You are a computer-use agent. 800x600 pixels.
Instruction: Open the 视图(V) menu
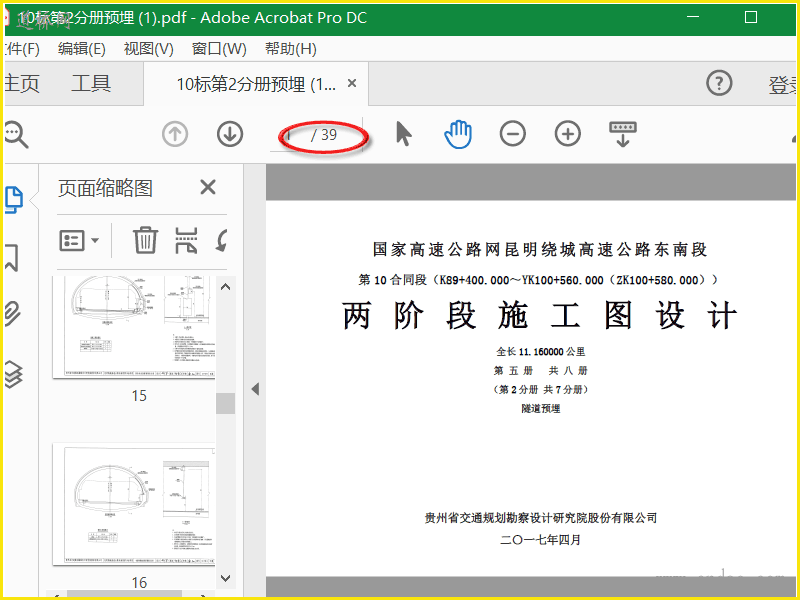pyautogui.click(x=148, y=49)
